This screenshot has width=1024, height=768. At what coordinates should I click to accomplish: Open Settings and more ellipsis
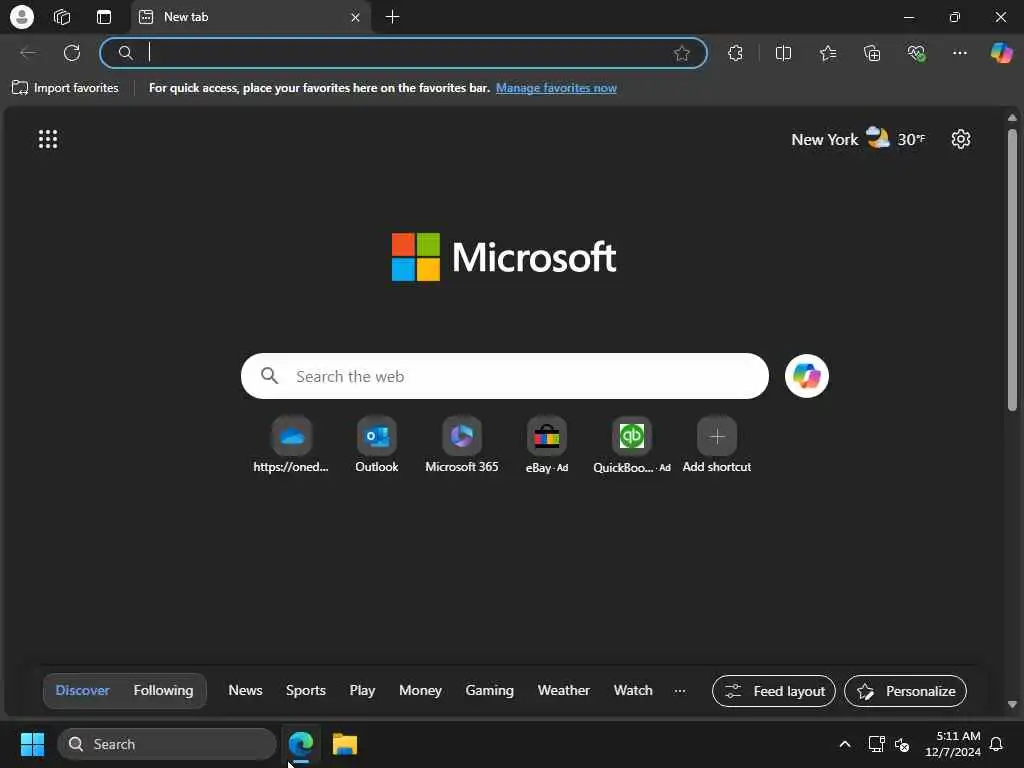coord(959,53)
